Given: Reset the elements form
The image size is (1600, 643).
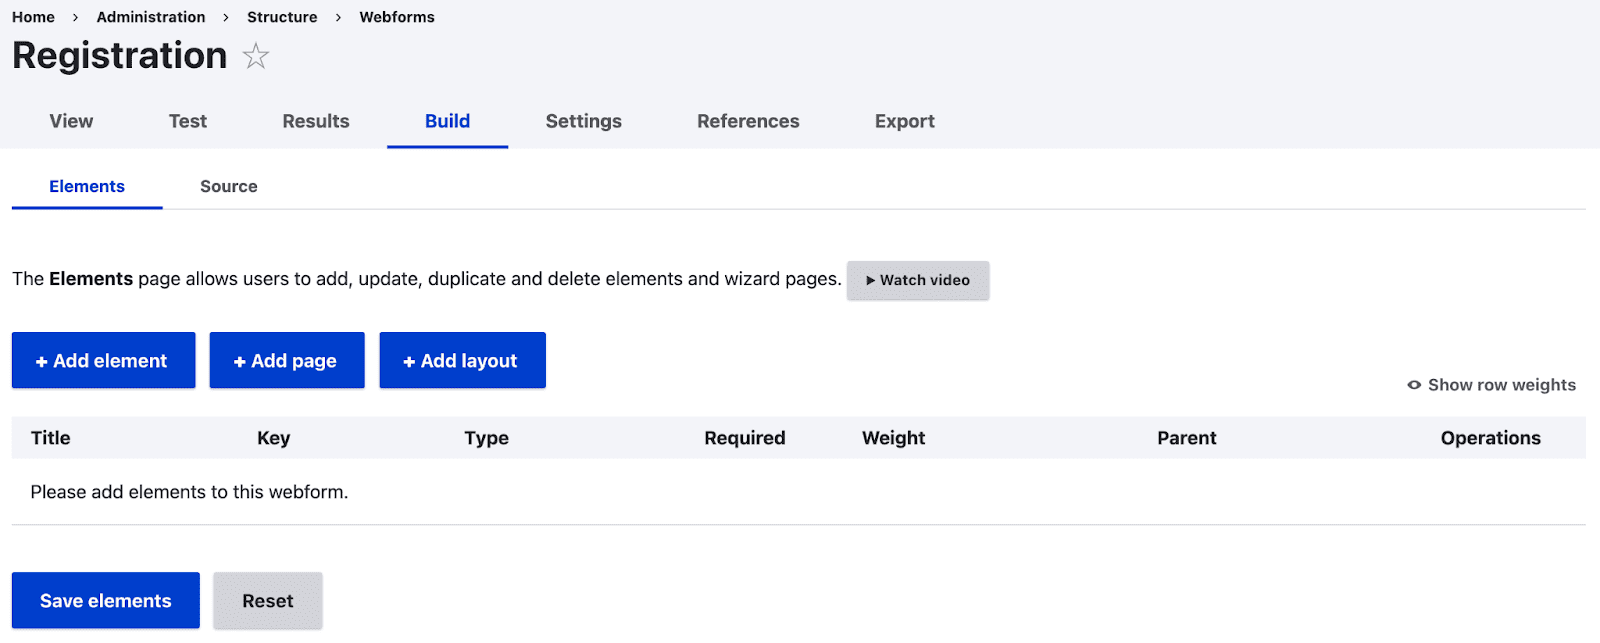Looking at the screenshot, I should pos(267,600).
